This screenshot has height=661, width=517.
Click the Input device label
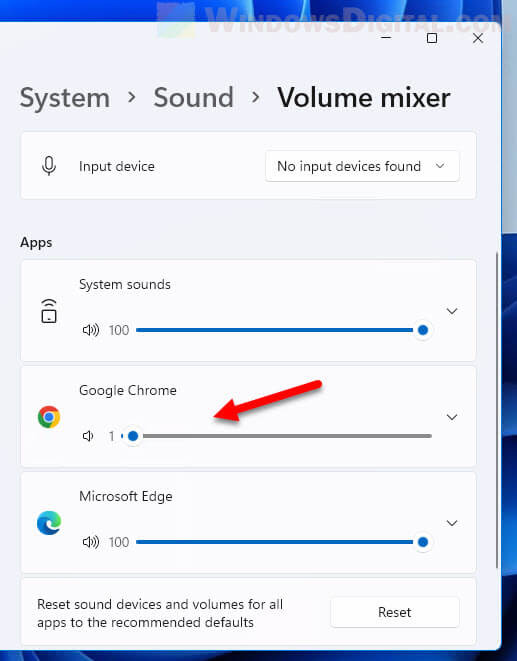117,167
